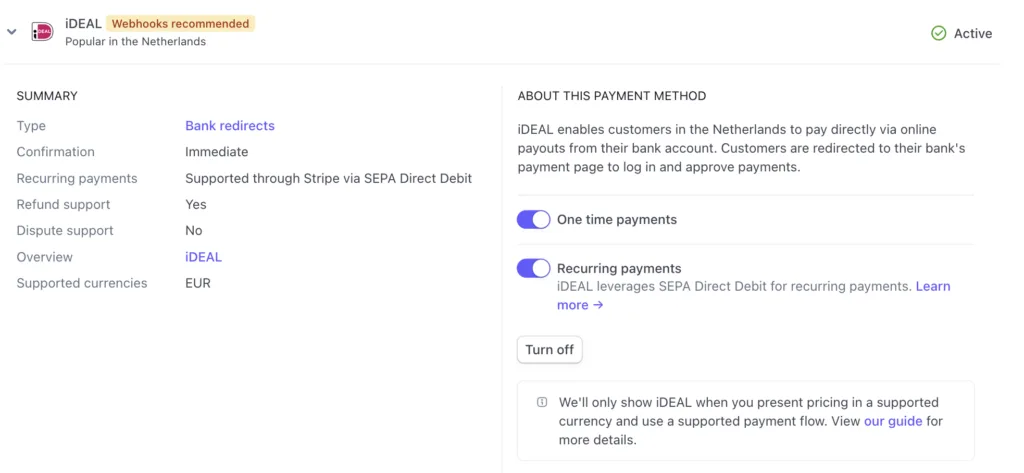Disable the Recurring payments switch
1024x473 pixels.
pos(534,268)
